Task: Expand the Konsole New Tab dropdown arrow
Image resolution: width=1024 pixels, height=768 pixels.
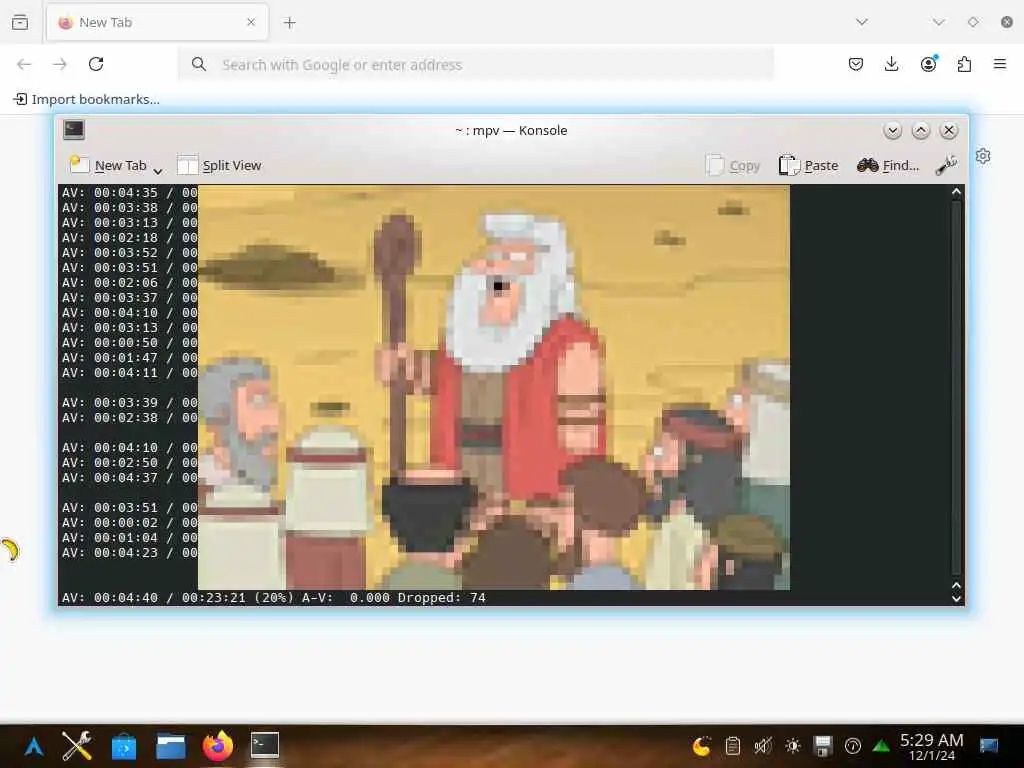Action: [x=157, y=170]
